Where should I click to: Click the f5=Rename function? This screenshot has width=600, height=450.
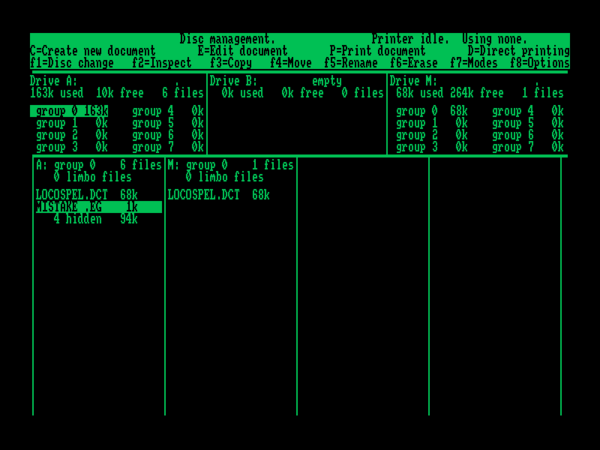tap(353, 63)
